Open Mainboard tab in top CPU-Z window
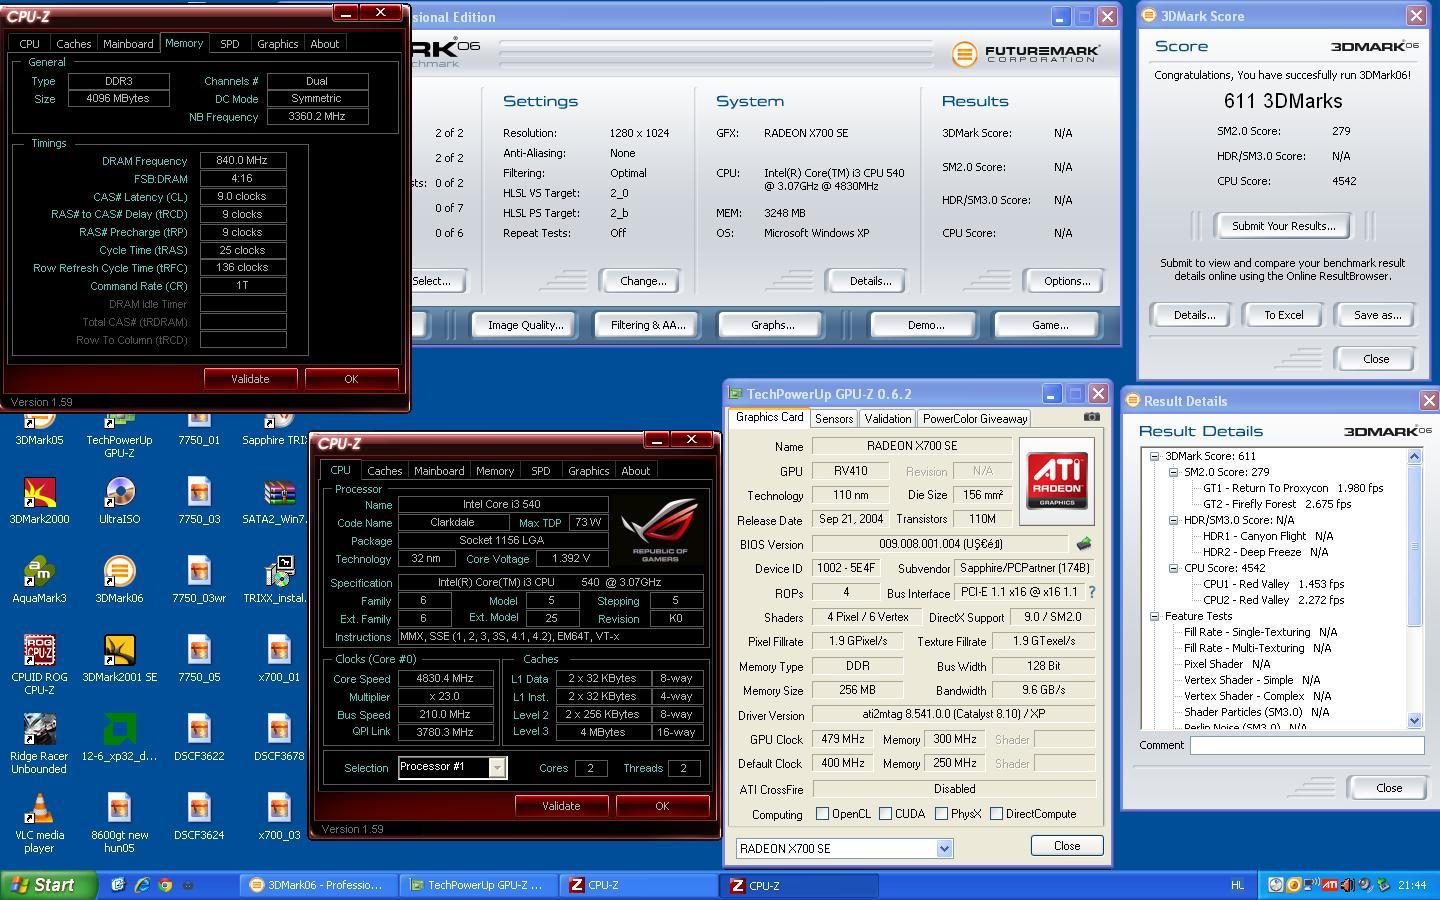Screen dimensions: 1440x900 tap(128, 44)
